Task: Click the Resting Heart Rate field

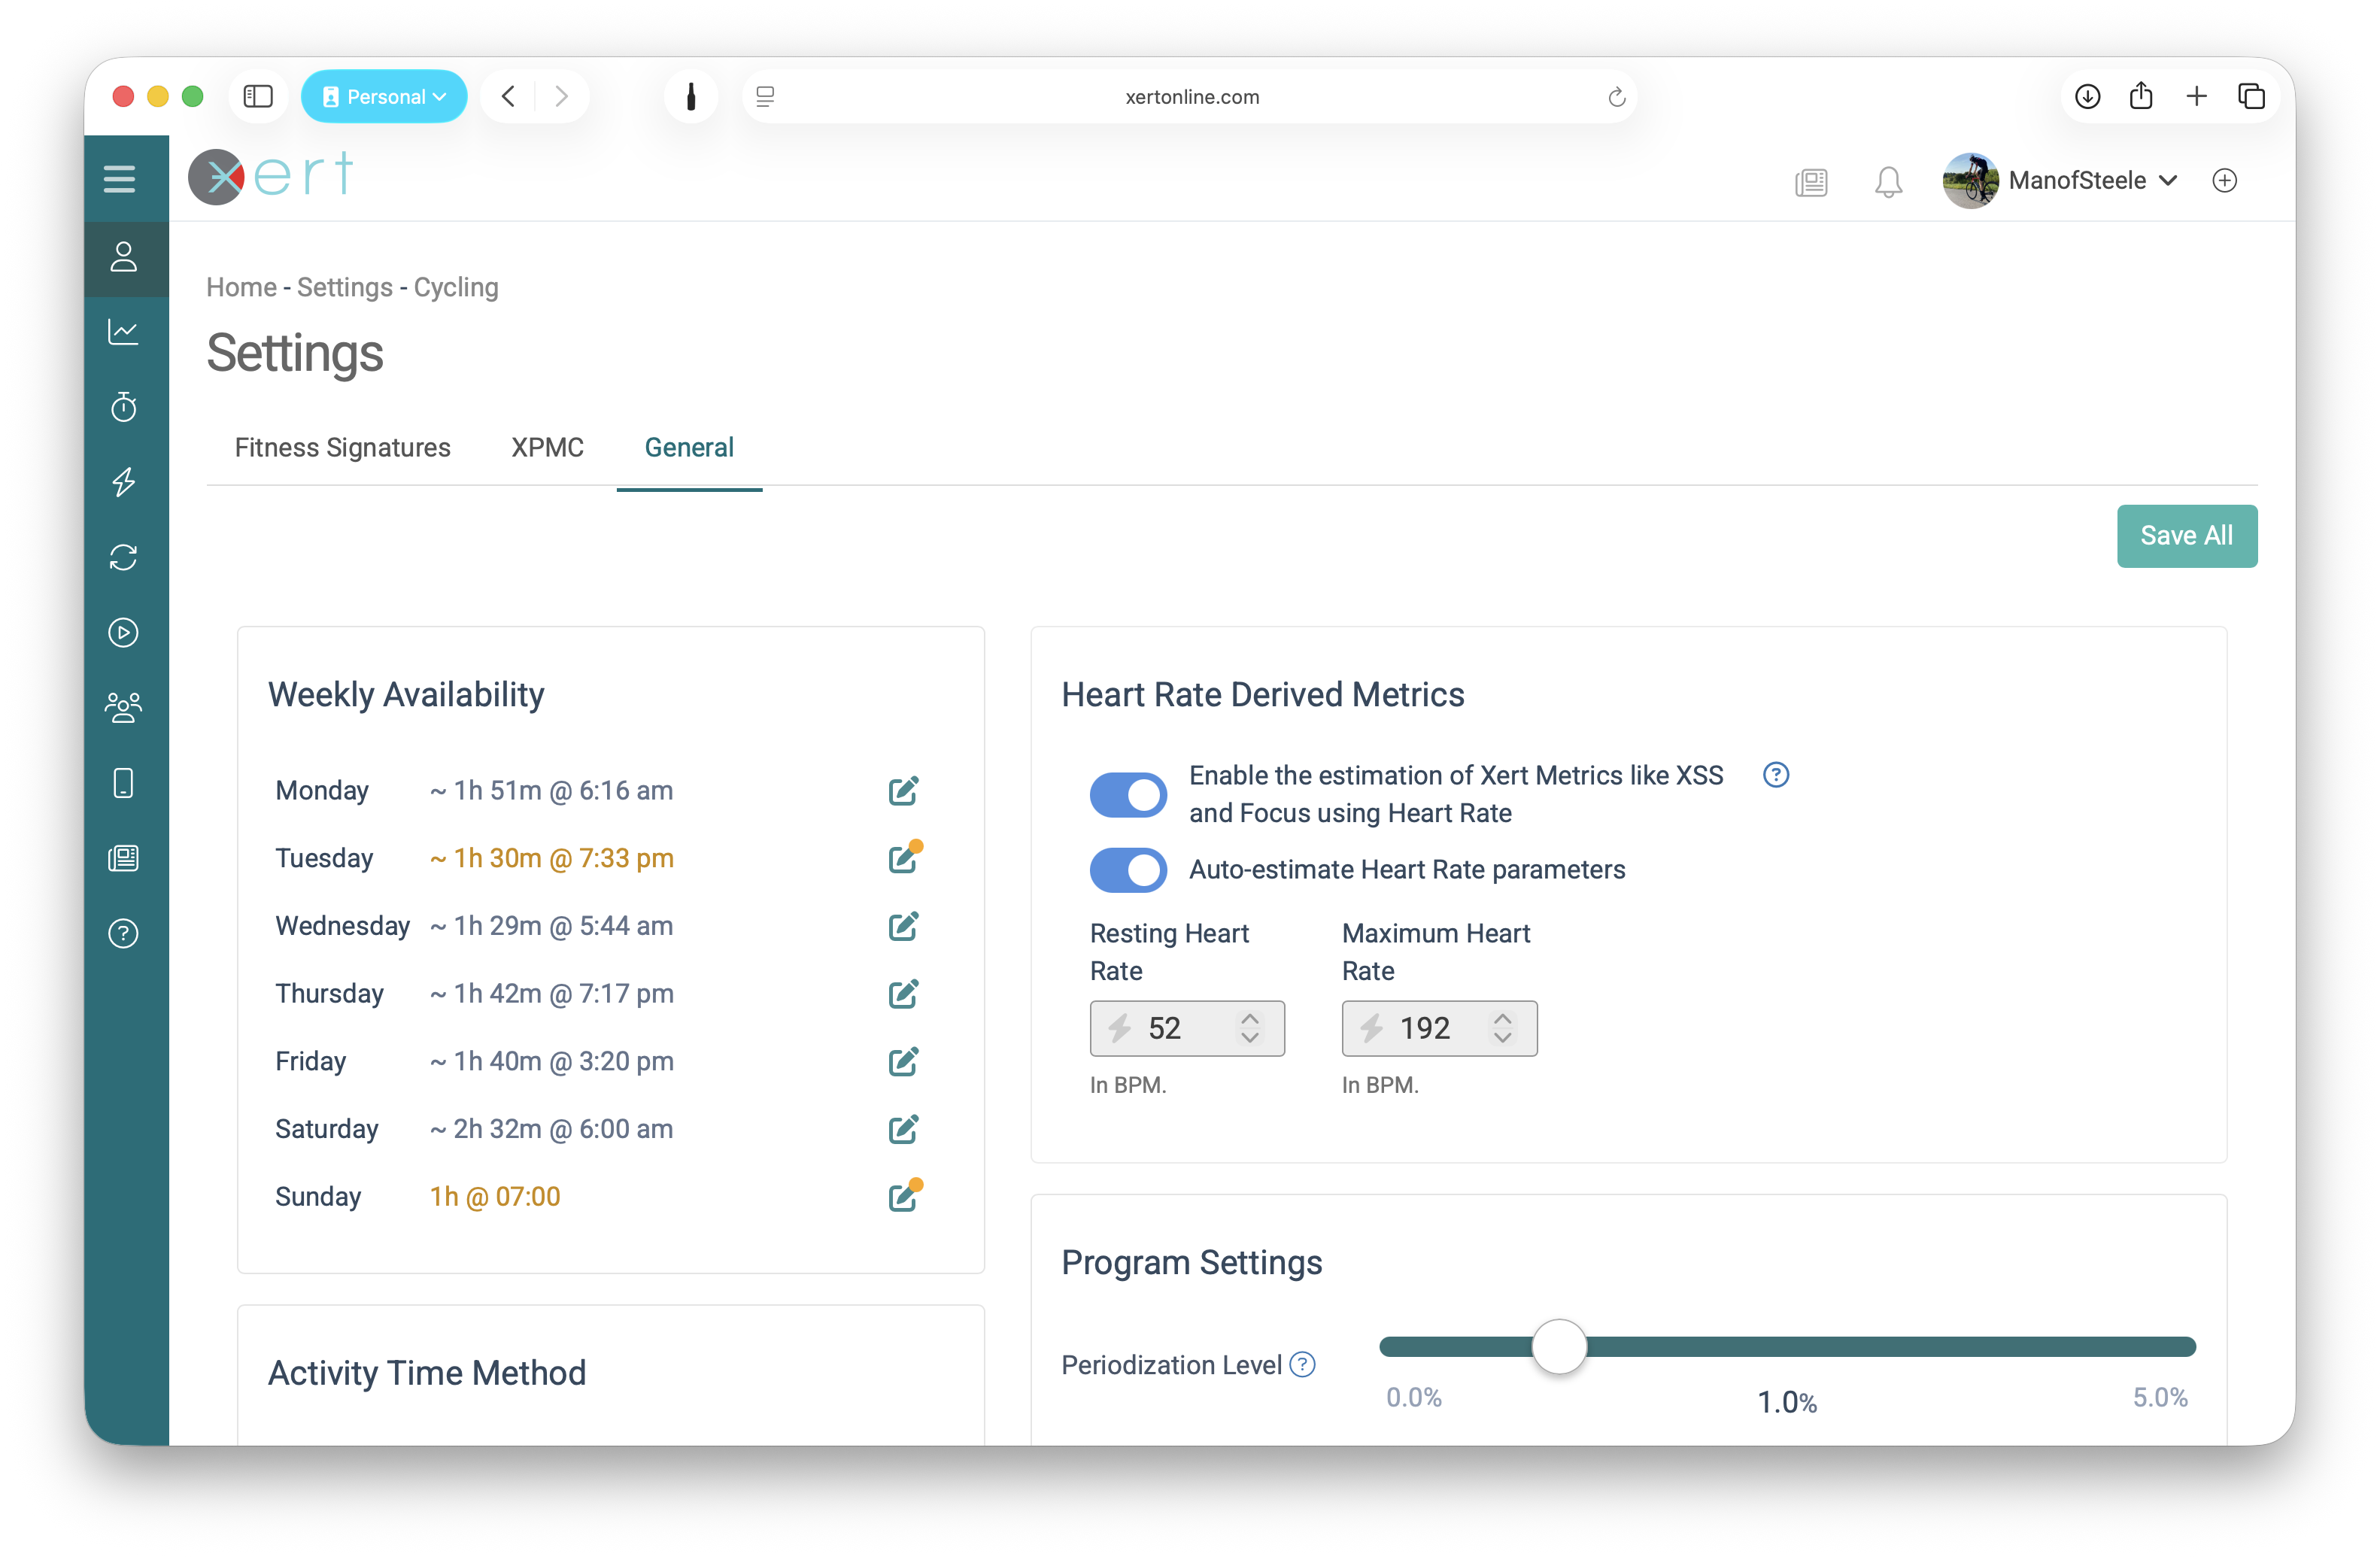Action: coord(1187,1028)
